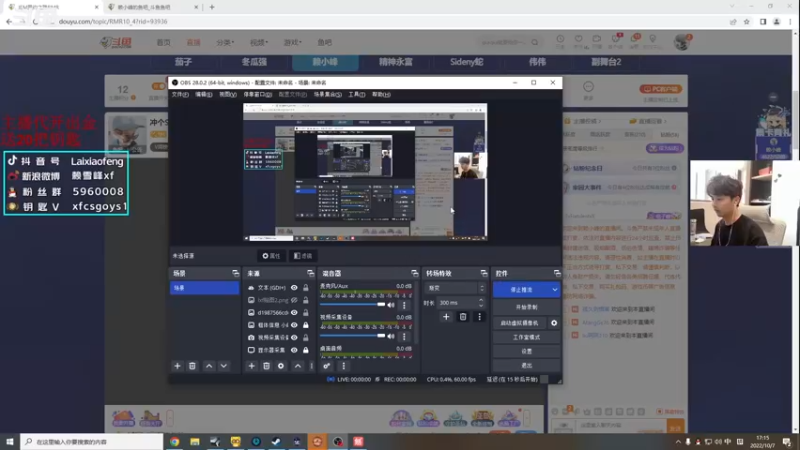
Task: Move source up in Sources toolbar
Action: pos(297,366)
